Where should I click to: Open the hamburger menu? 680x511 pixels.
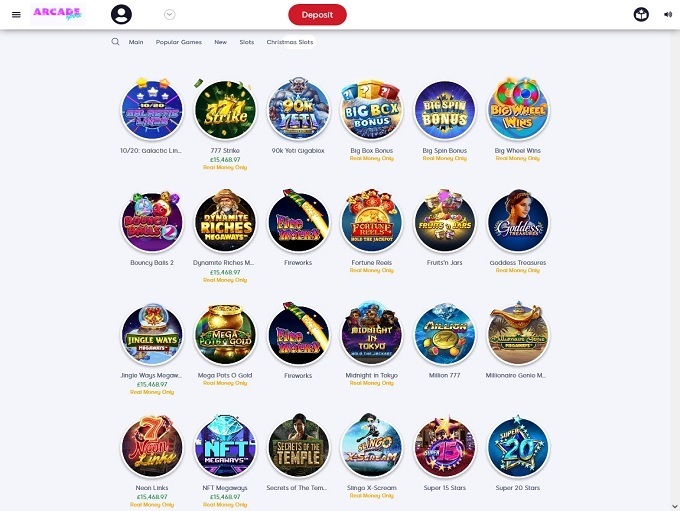(x=16, y=15)
